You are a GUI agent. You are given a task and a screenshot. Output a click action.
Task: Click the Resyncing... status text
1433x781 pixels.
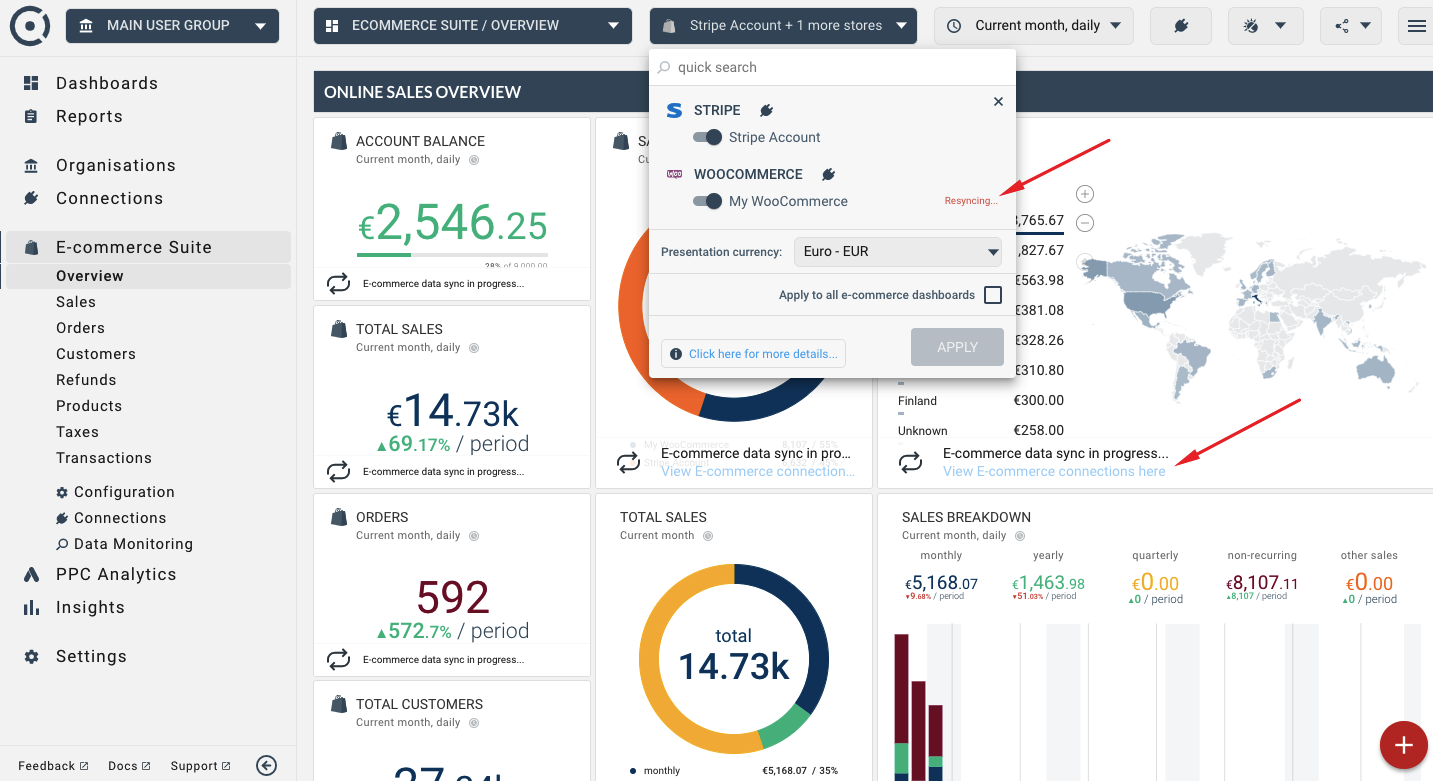pyautogui.click(x=971, y=201)
